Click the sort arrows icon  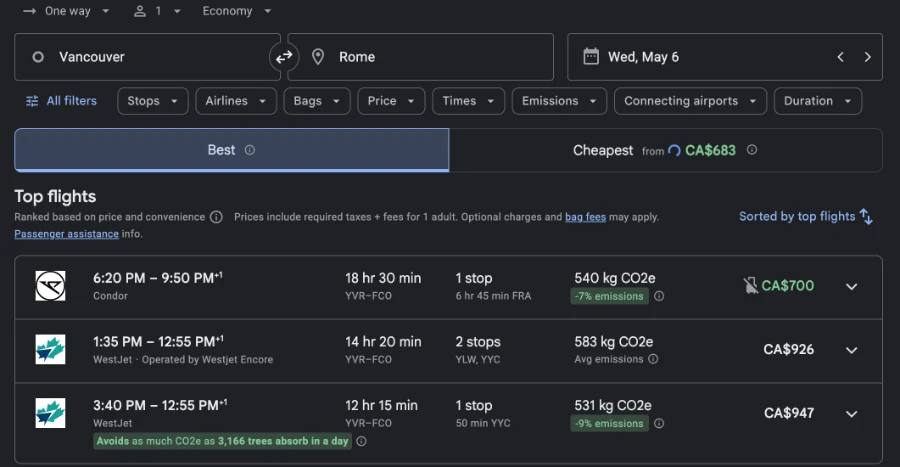[x=866, y=217]
